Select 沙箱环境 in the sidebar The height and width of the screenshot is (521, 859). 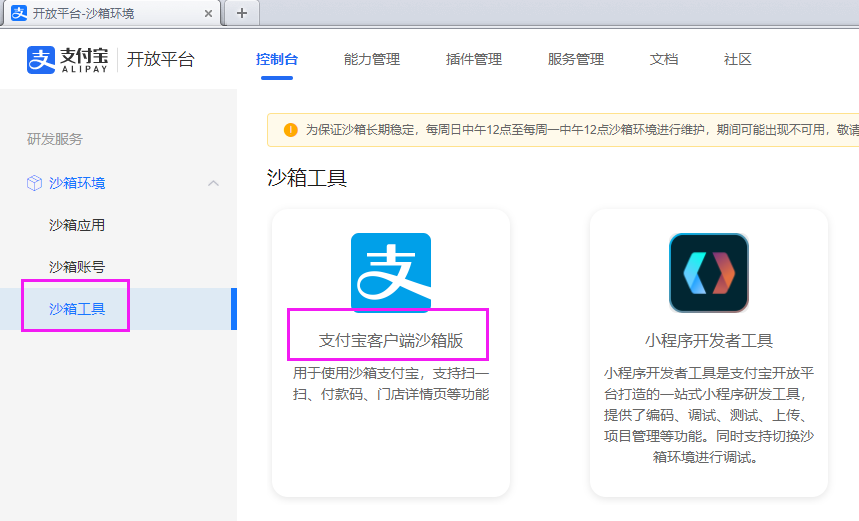click(77, 183)
